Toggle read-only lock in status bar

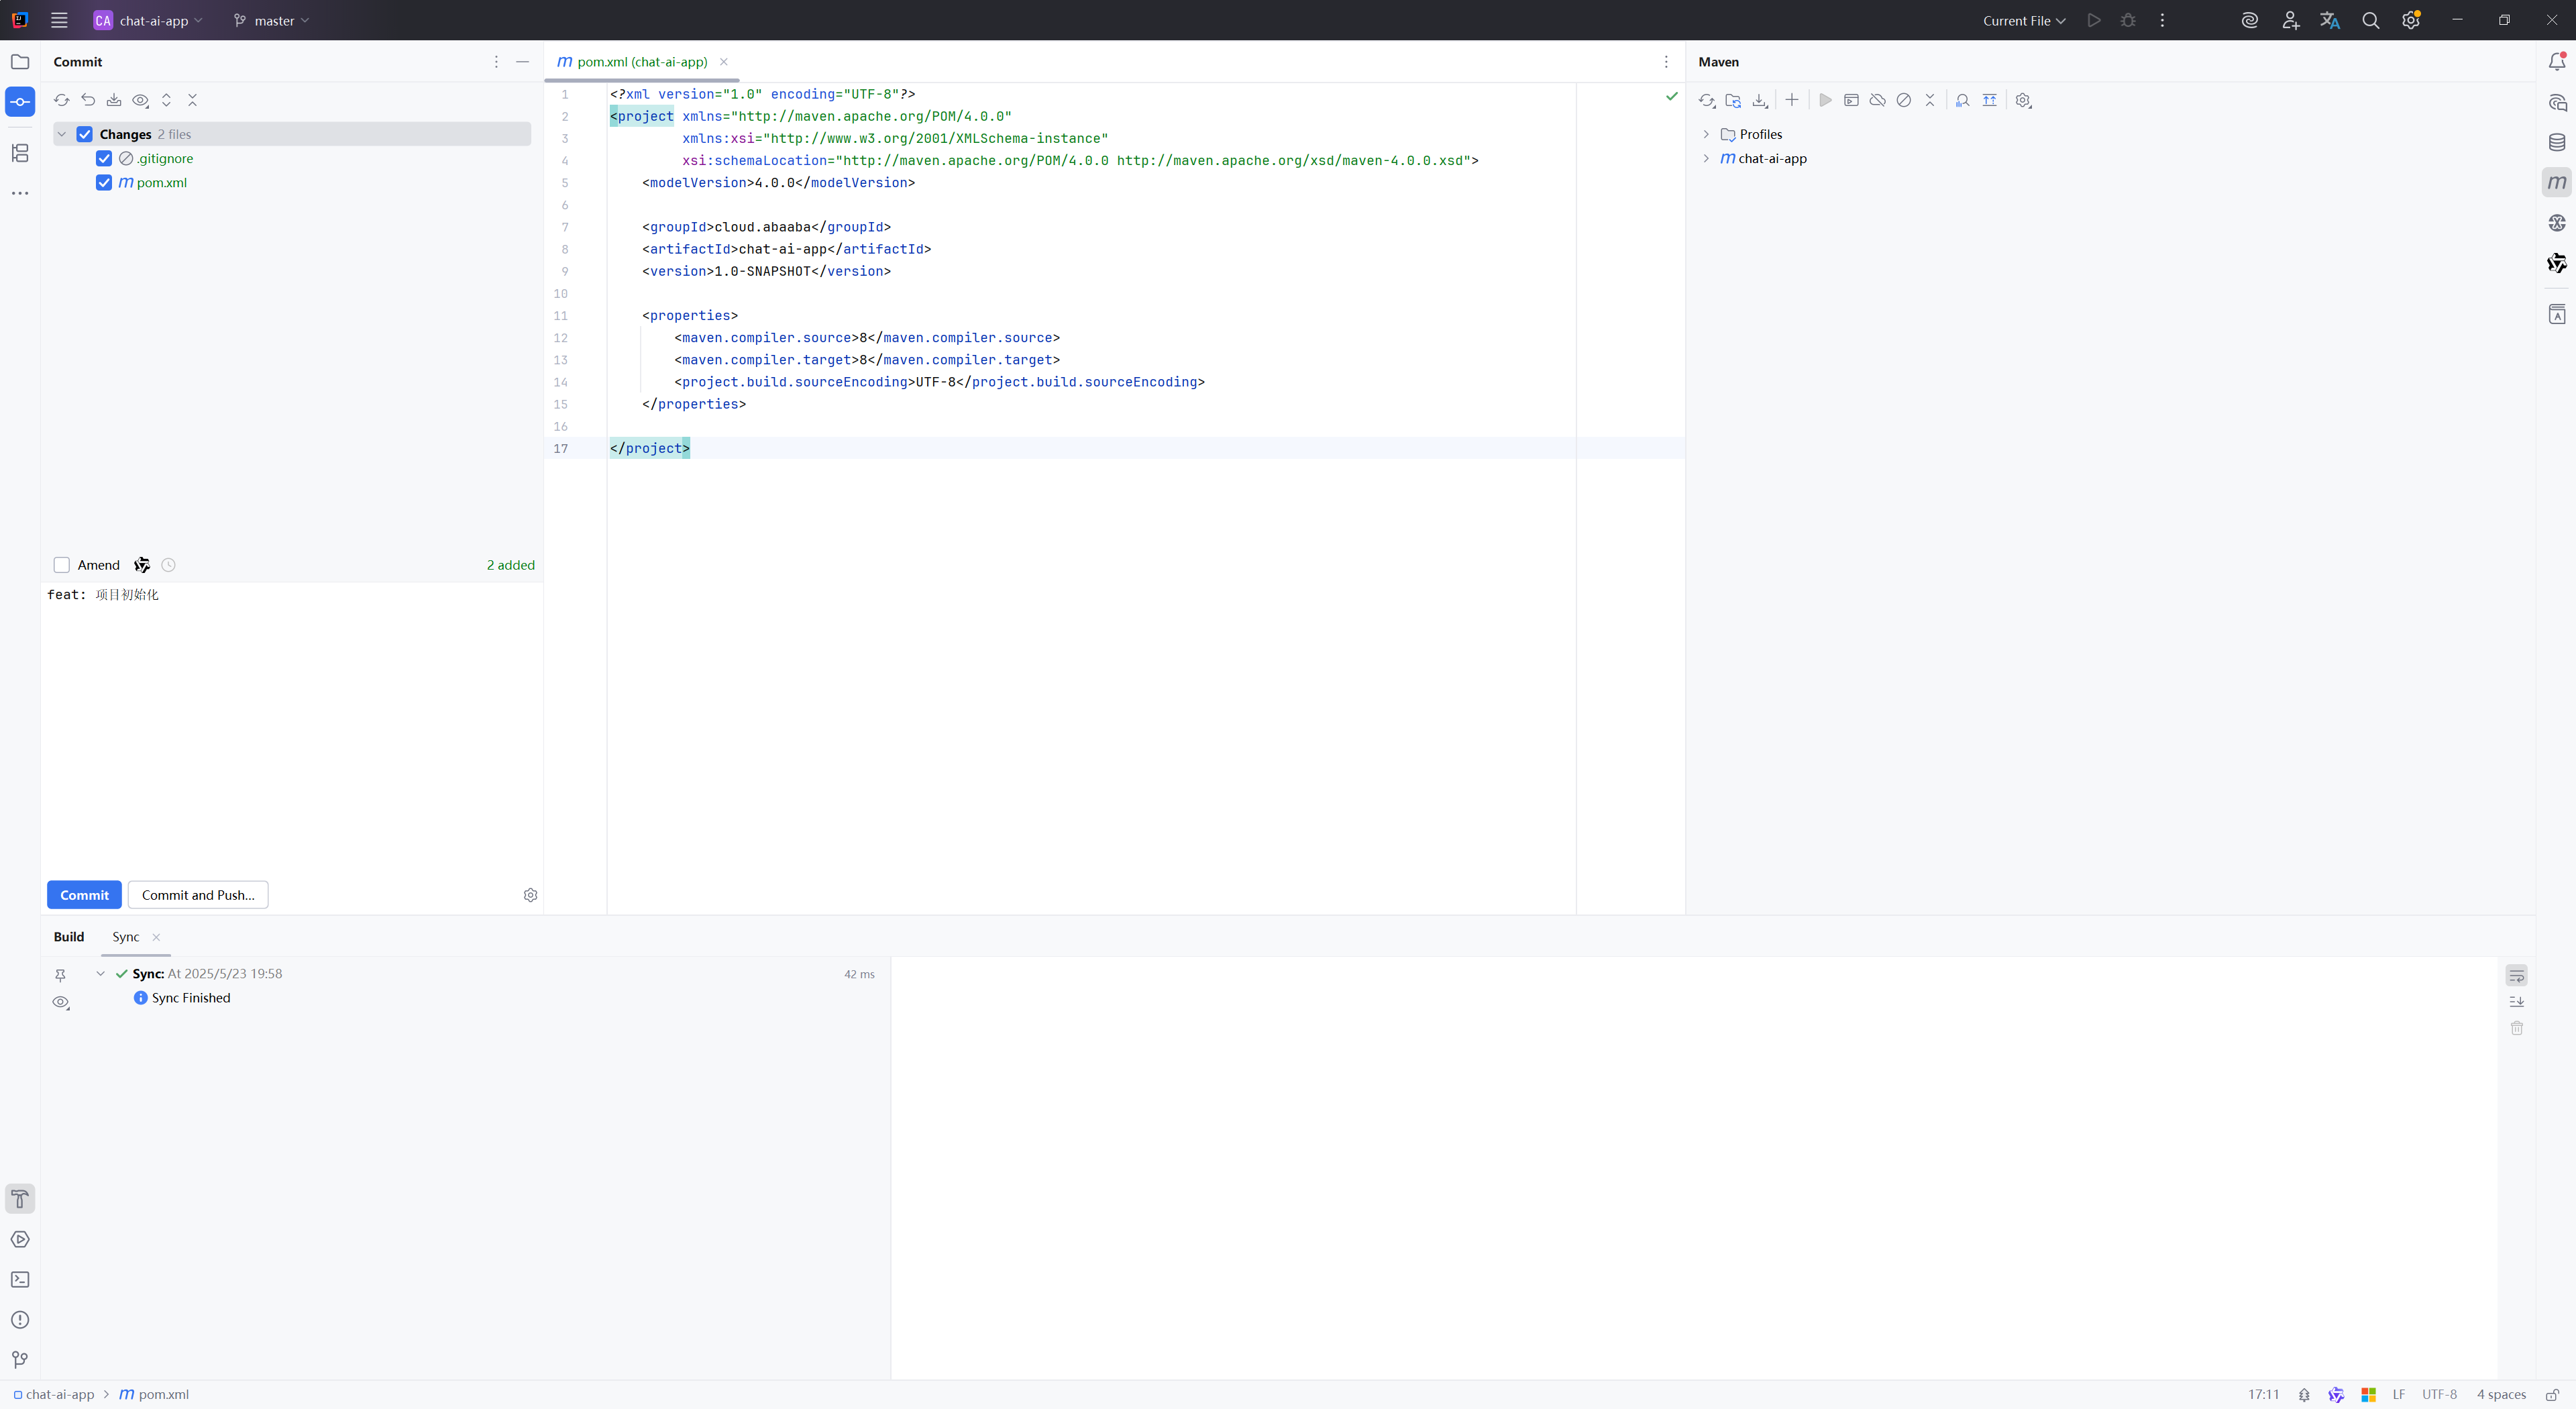pyautogui.click(x=2552, y=1395)
